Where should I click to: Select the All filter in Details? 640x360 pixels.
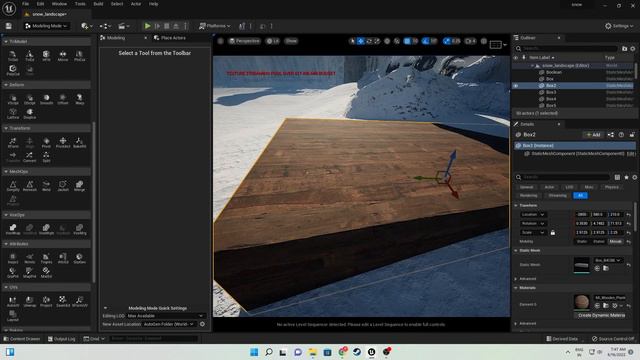(x=580, y=196)
